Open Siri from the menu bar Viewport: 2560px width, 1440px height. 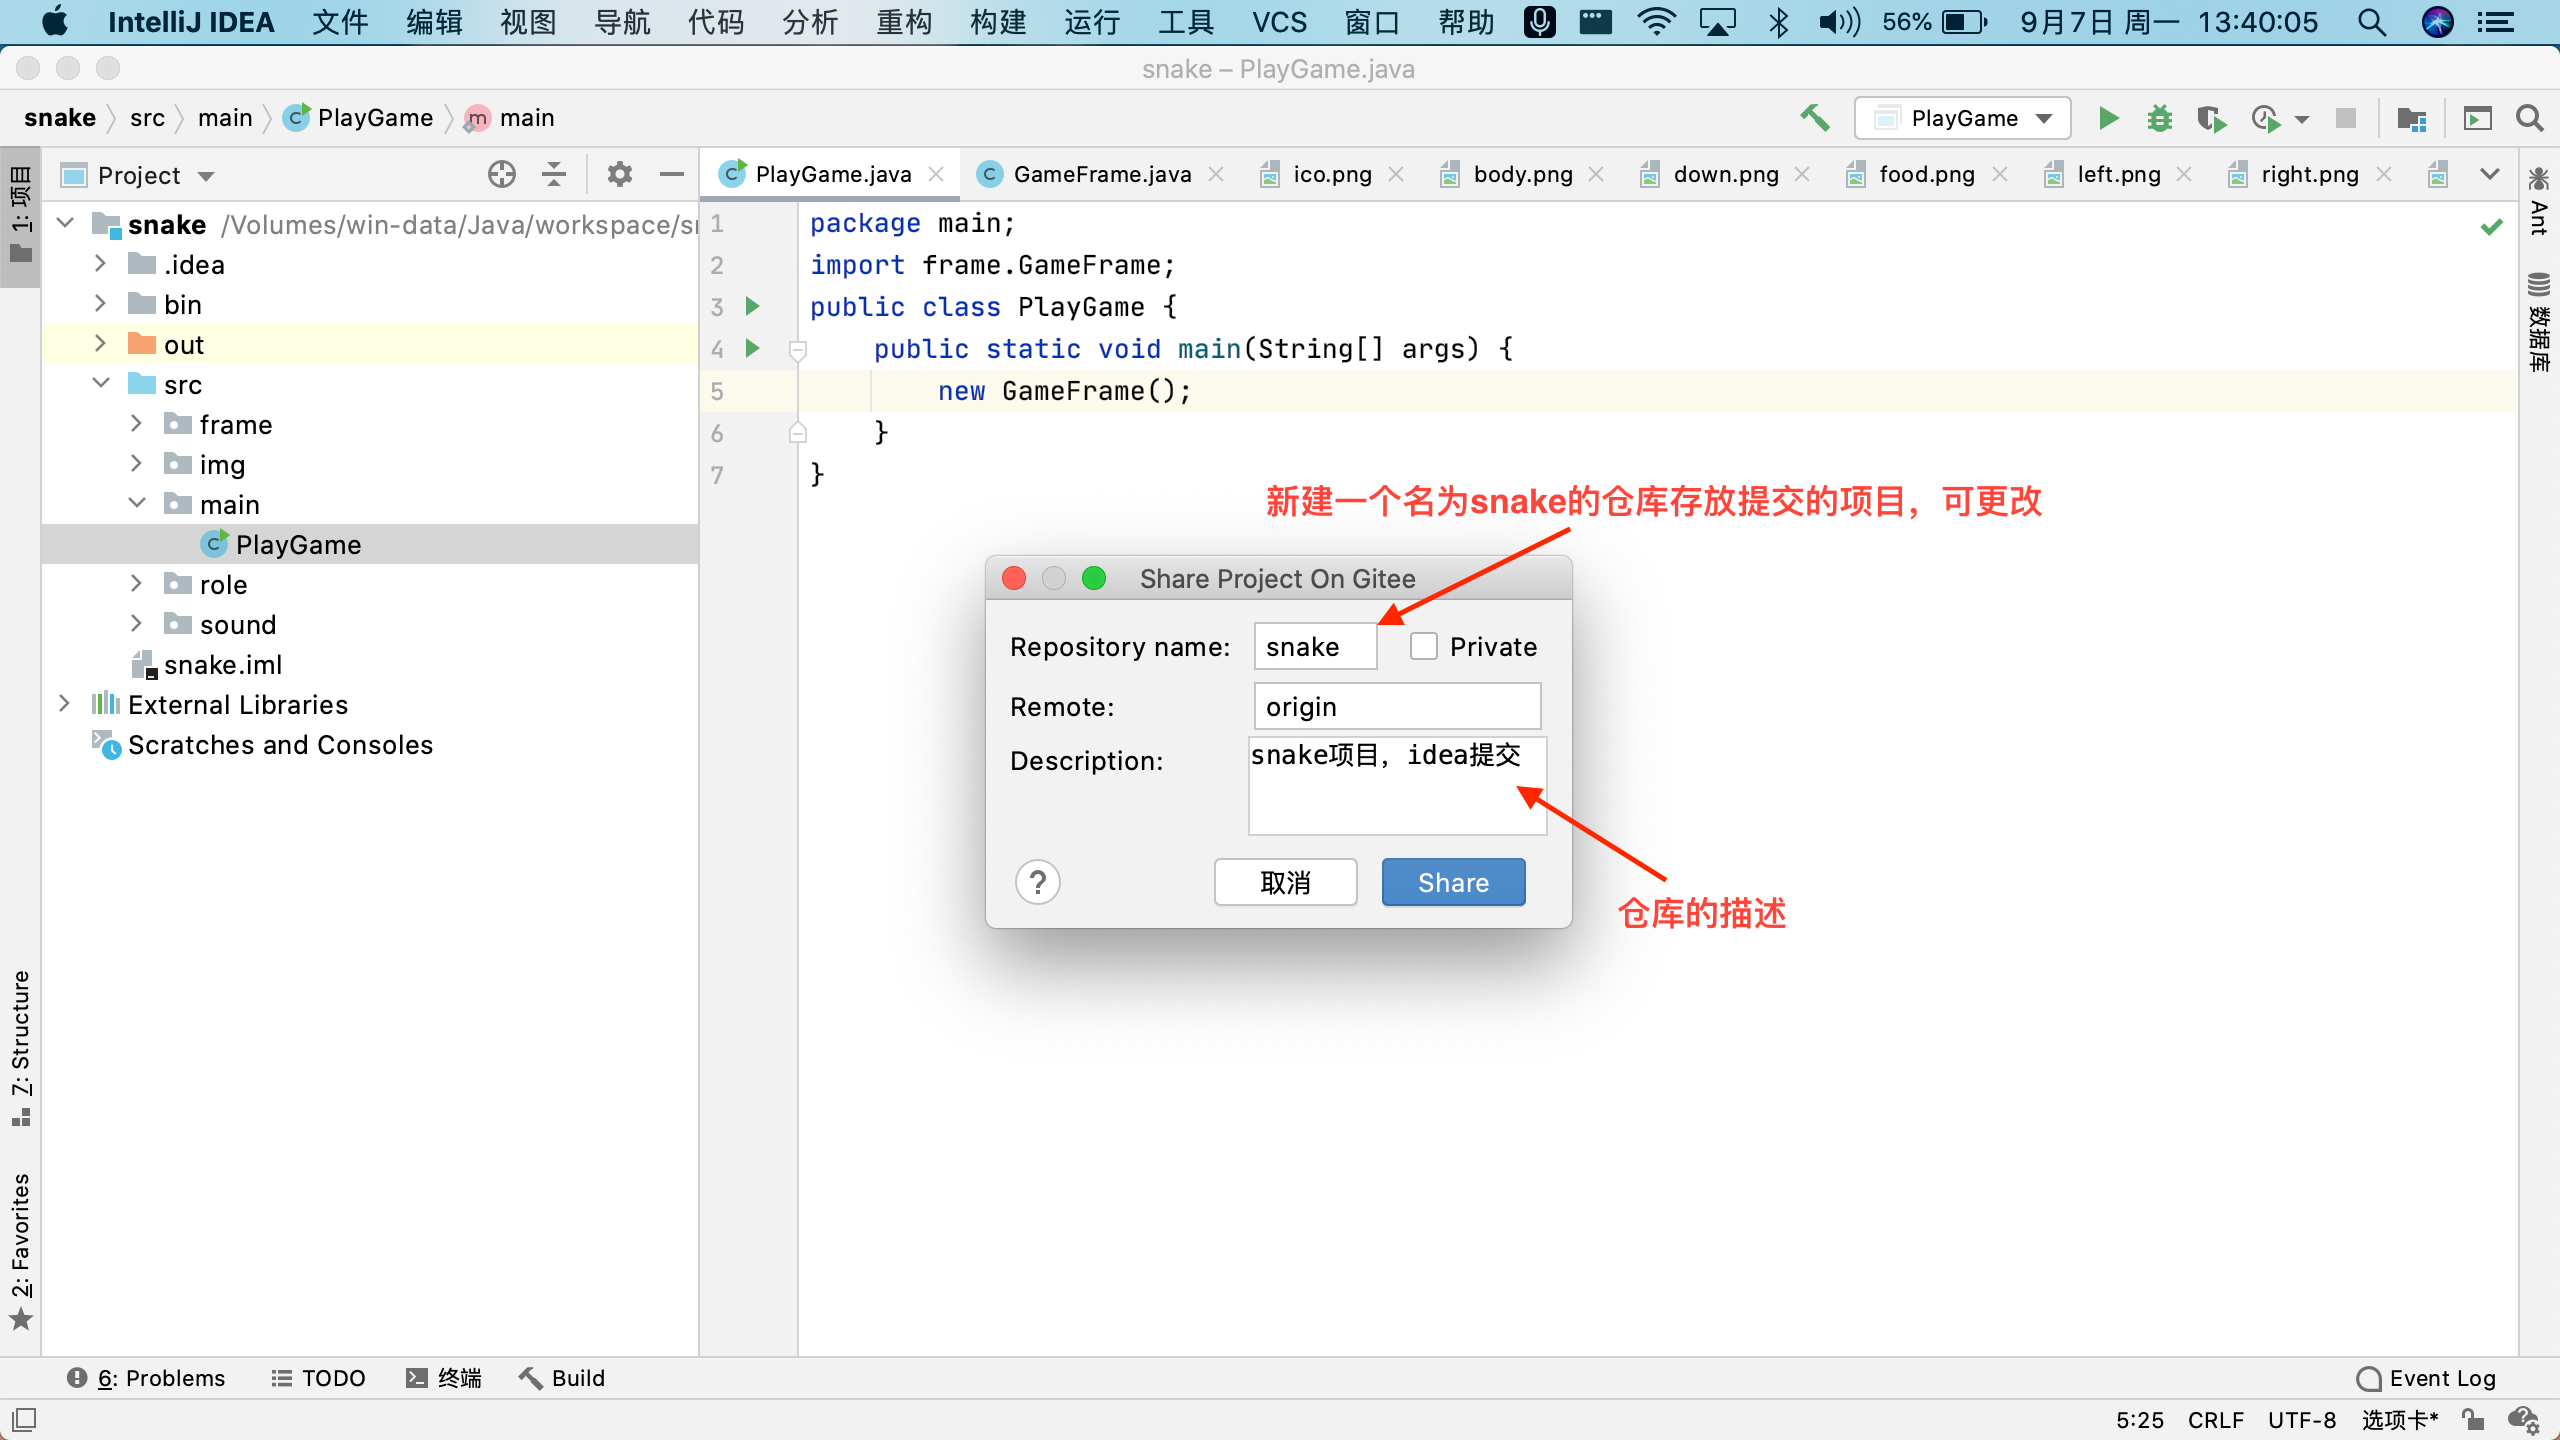[x=2438, y=22]
